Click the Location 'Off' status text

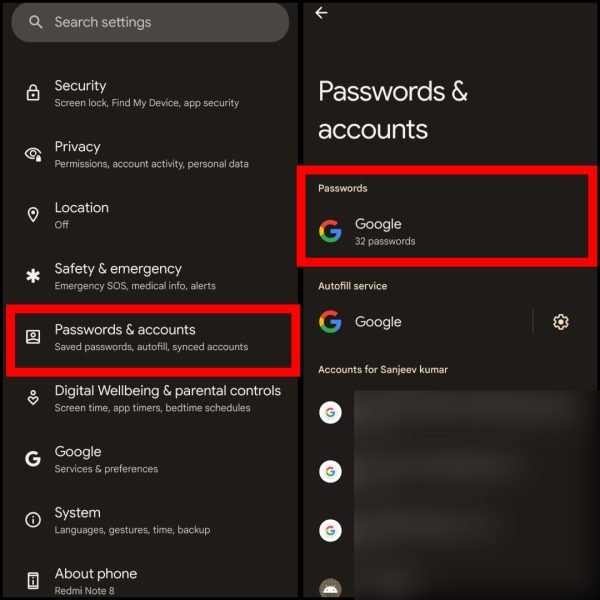(61, 225)
